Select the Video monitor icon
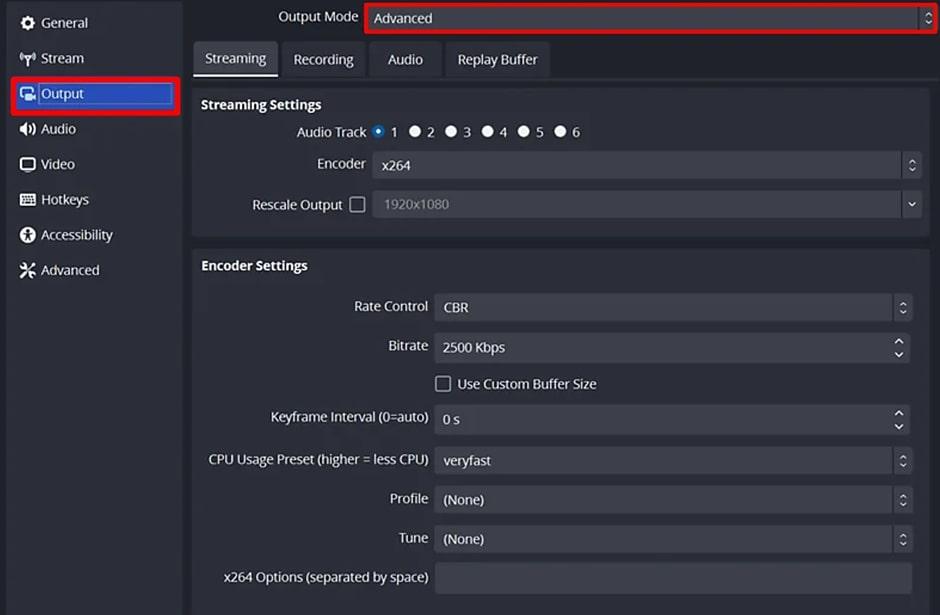 (27, 164)
